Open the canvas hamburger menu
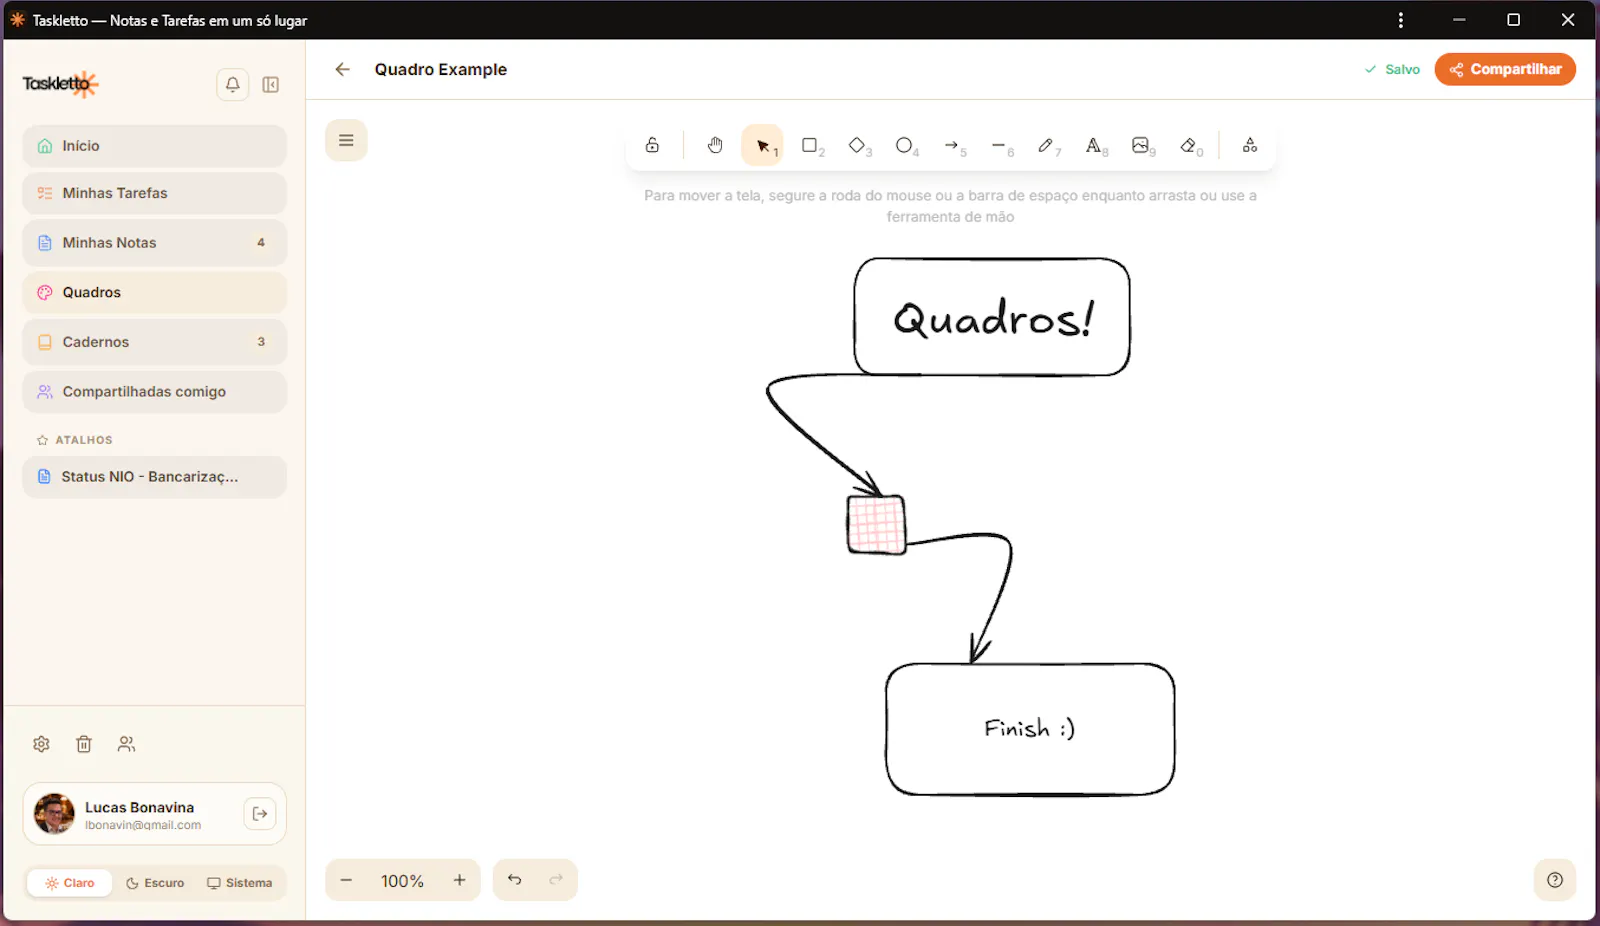 coord(346,140)
